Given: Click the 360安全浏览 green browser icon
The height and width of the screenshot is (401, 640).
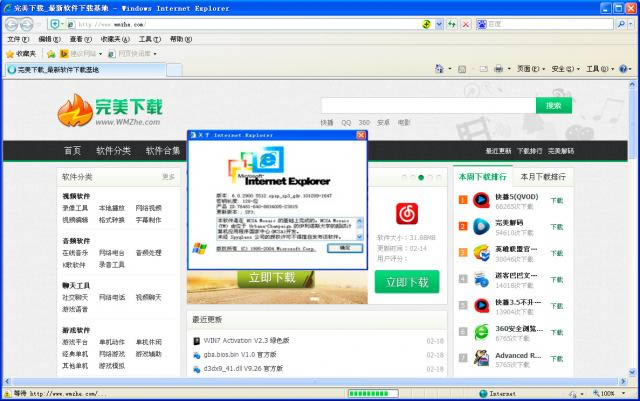Looking at the screenshot, I should tap(481, 332).
